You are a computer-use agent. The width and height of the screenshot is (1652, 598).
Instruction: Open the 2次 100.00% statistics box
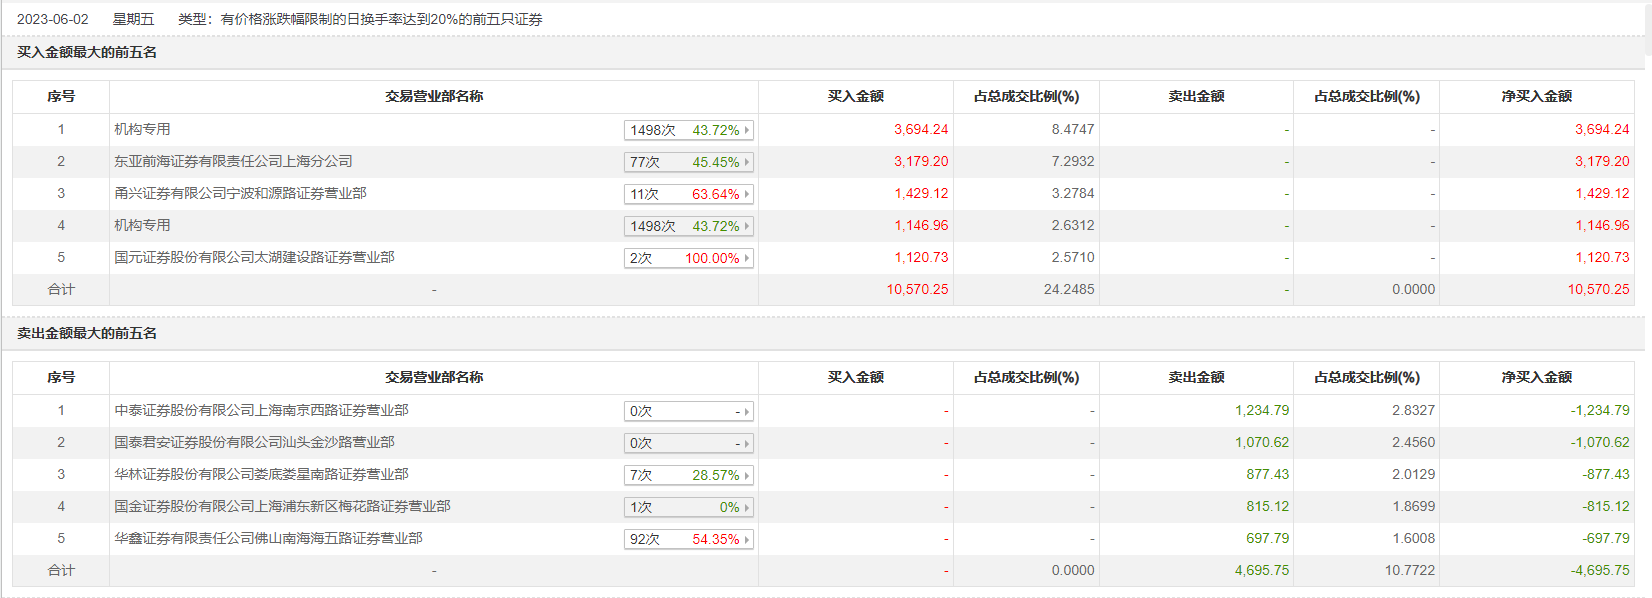click(688, 258)
